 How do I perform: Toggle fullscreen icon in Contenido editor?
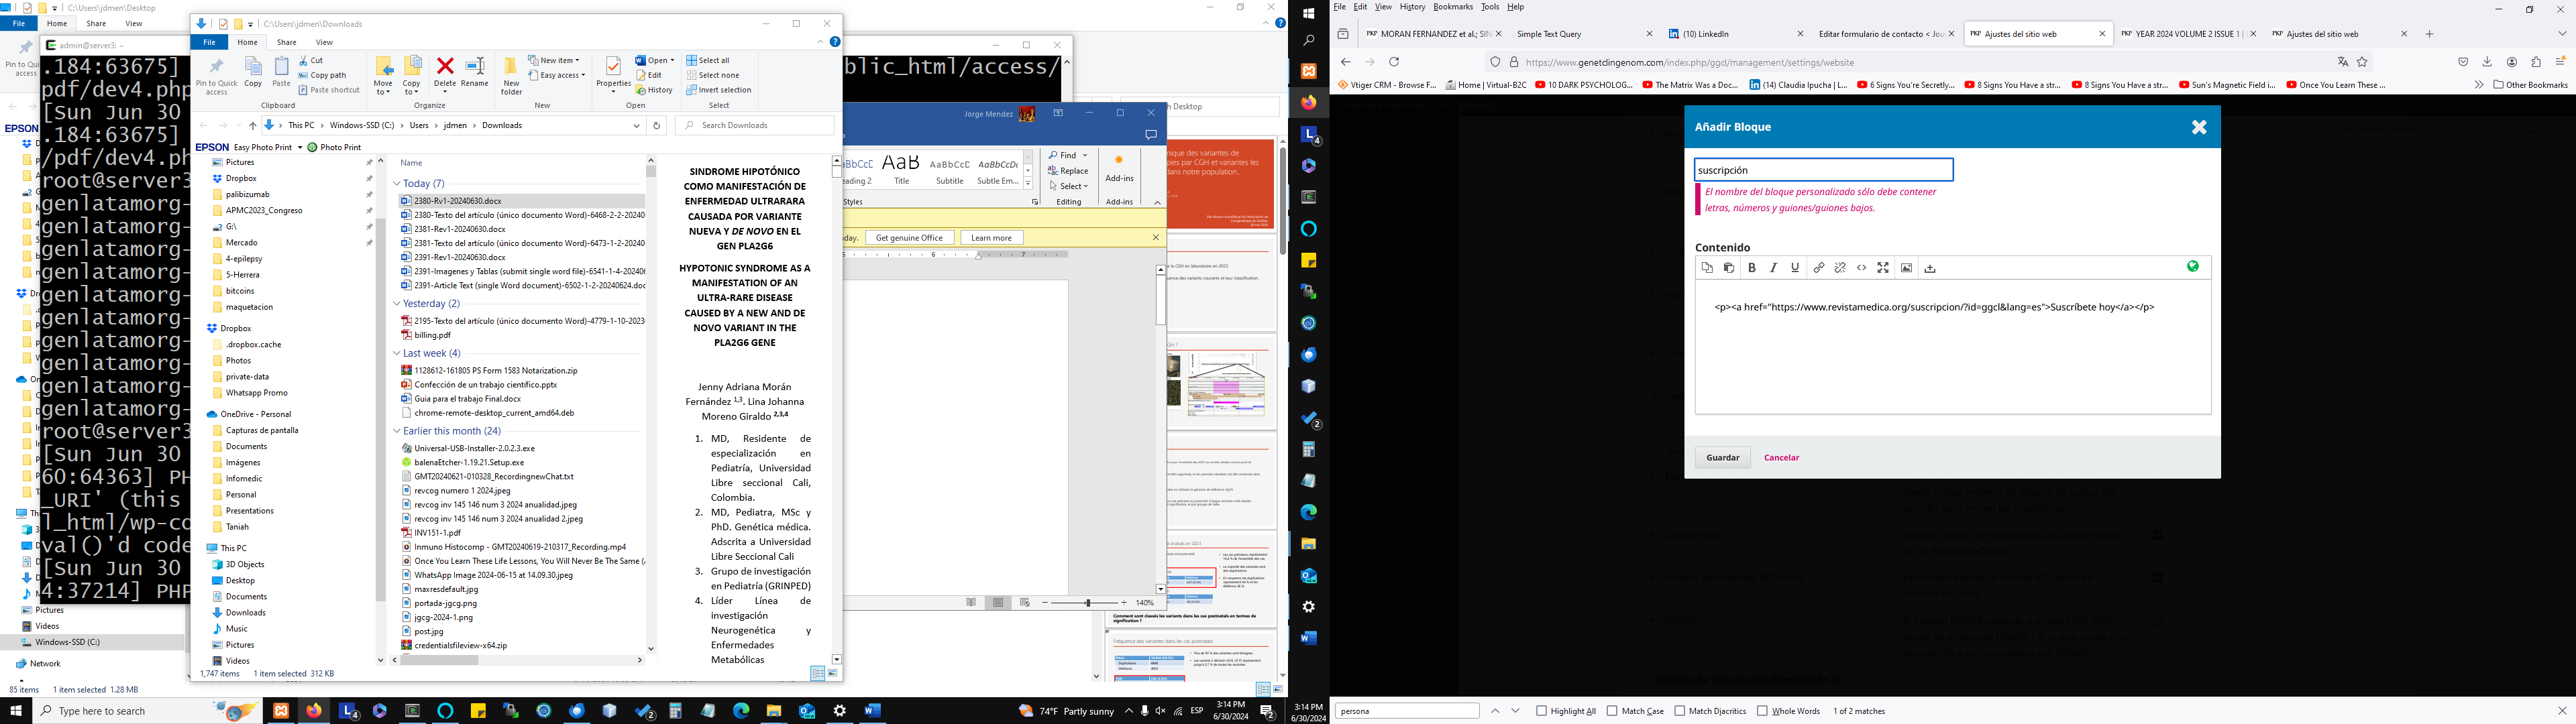coord(1883,268)
